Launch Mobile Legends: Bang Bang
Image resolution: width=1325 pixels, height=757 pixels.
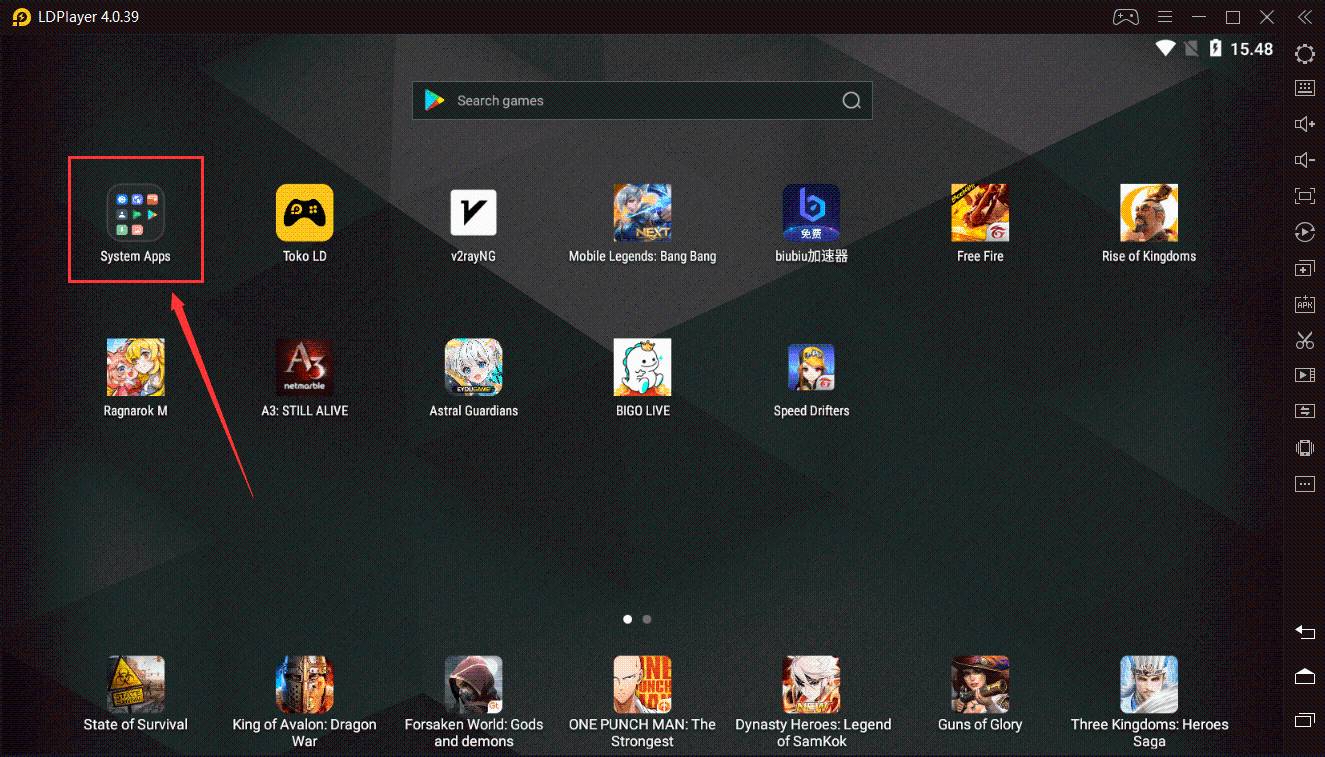(x=642, y=212)
